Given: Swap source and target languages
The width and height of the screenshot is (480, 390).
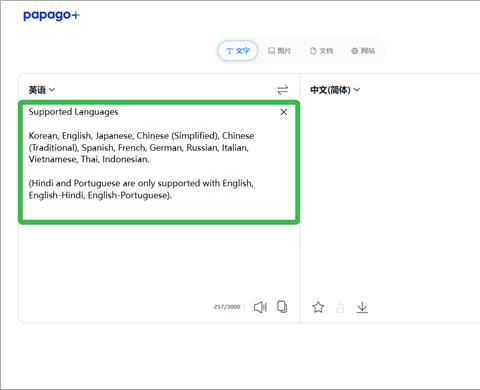Looking at the screenshot, I should pyautogui.click(x=283, y=90).
